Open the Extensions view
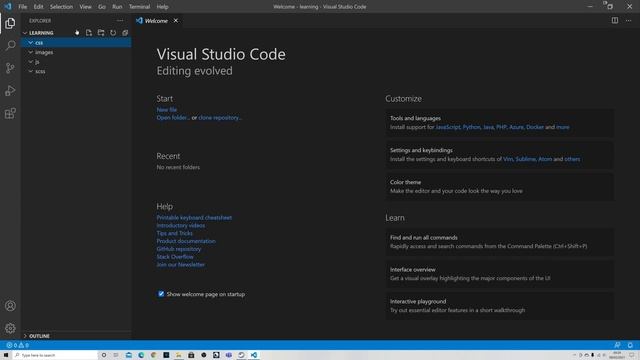Image resolution: width=640 pixels, height=360 pixels. [10, 113]
